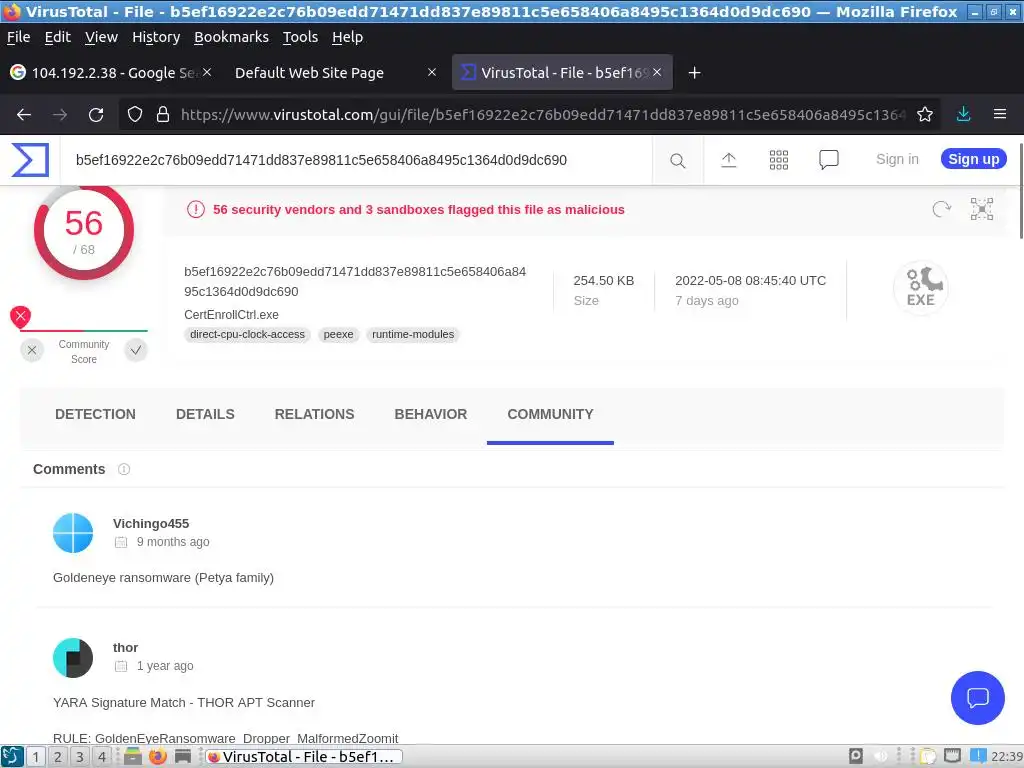Open the History menu
This screenshot has height=768, width=1024.
point(156,37)
